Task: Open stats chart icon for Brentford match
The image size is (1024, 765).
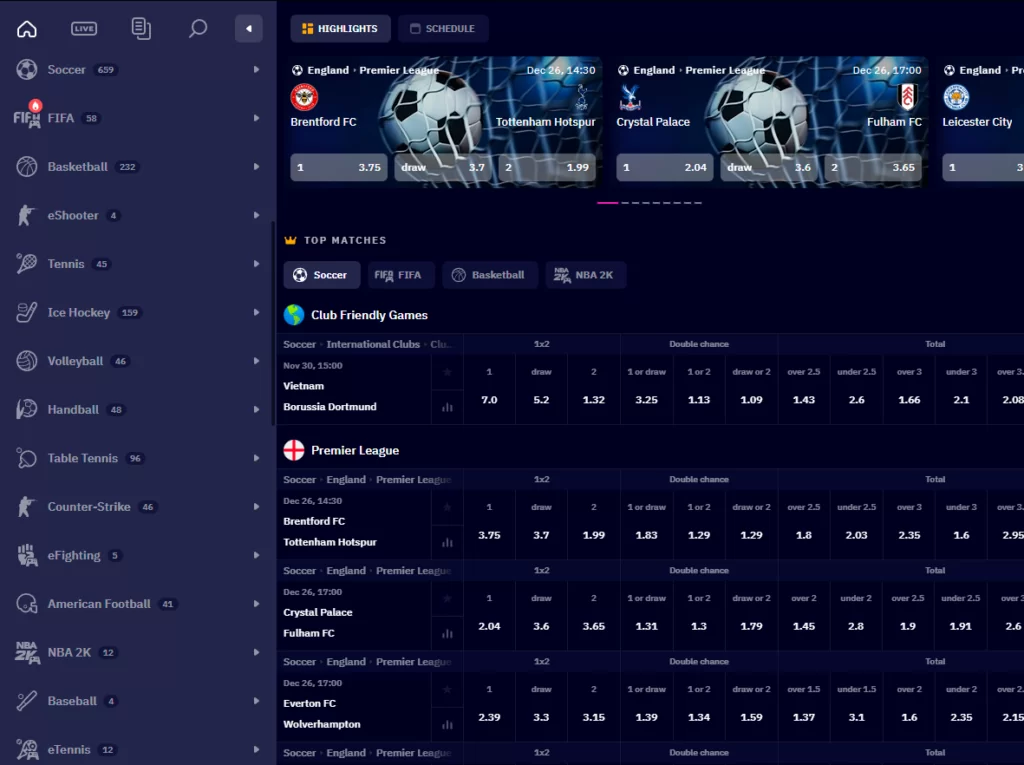Action: 447,542
